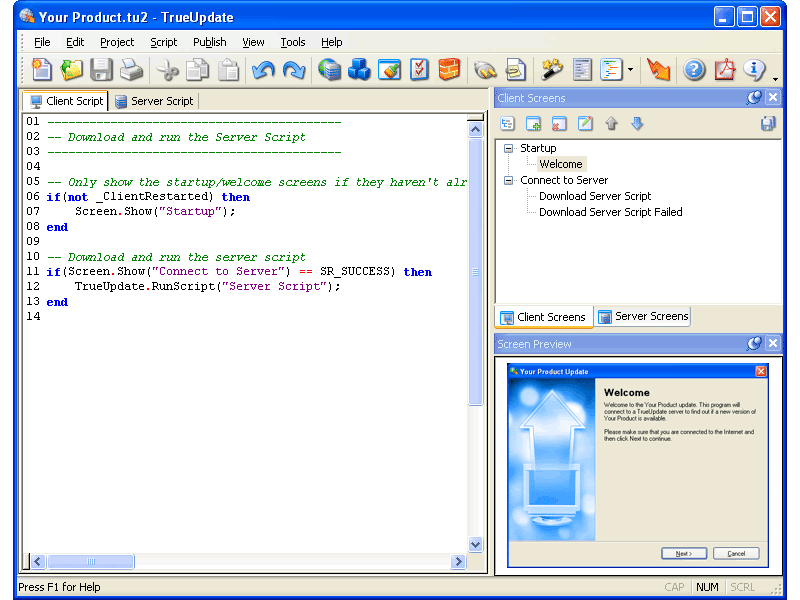This screenshot has height=600, width=800.
Task: Collapse the Startup tree node
Action: tap(508, 148)
